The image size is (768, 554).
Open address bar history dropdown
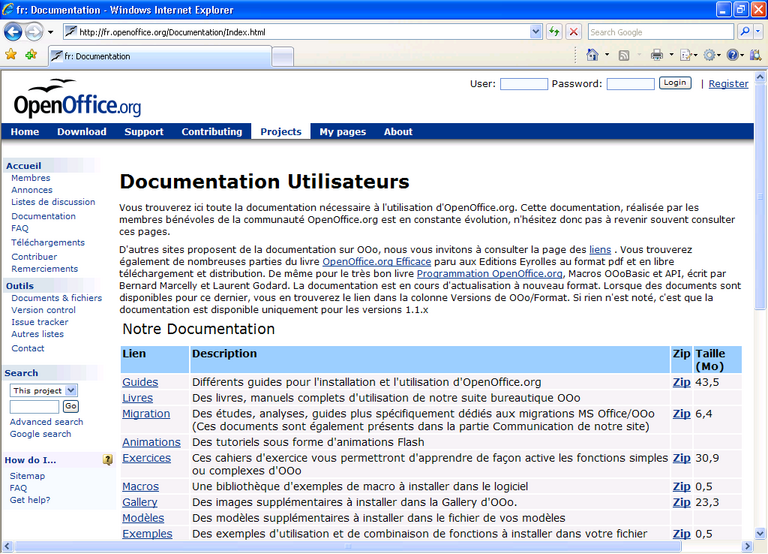point(535,32)
